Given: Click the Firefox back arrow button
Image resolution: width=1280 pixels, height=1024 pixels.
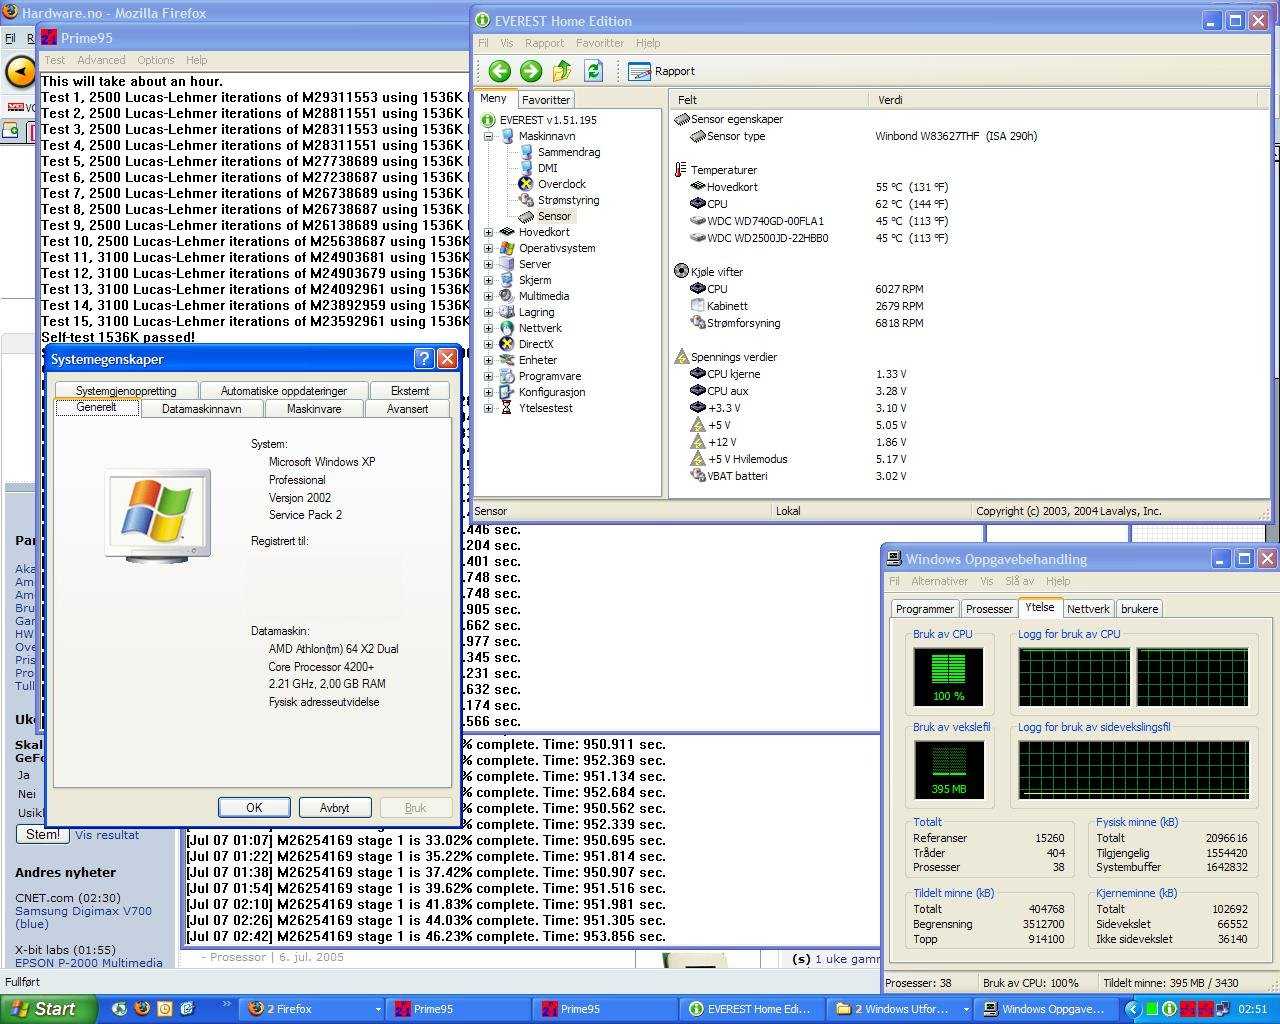Looking at the screenshot, I should tap(20, 72).
